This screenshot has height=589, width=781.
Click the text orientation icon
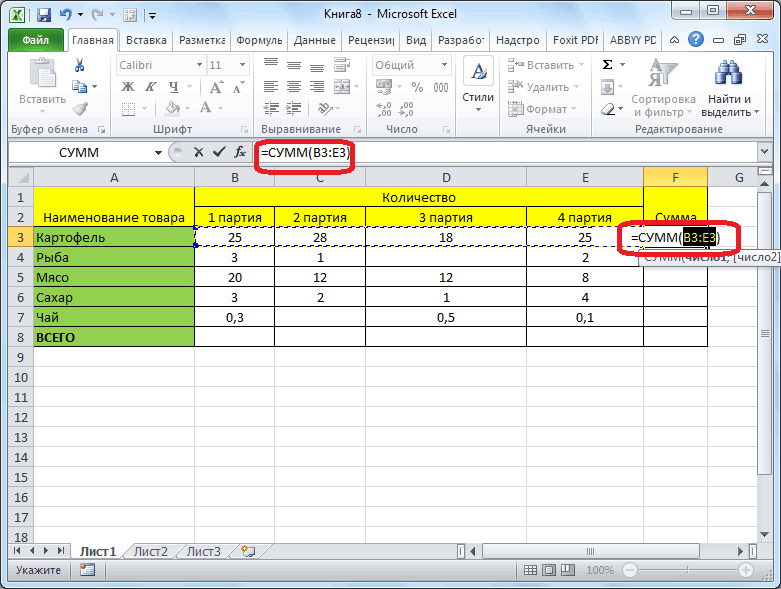(x=325, y=108)
